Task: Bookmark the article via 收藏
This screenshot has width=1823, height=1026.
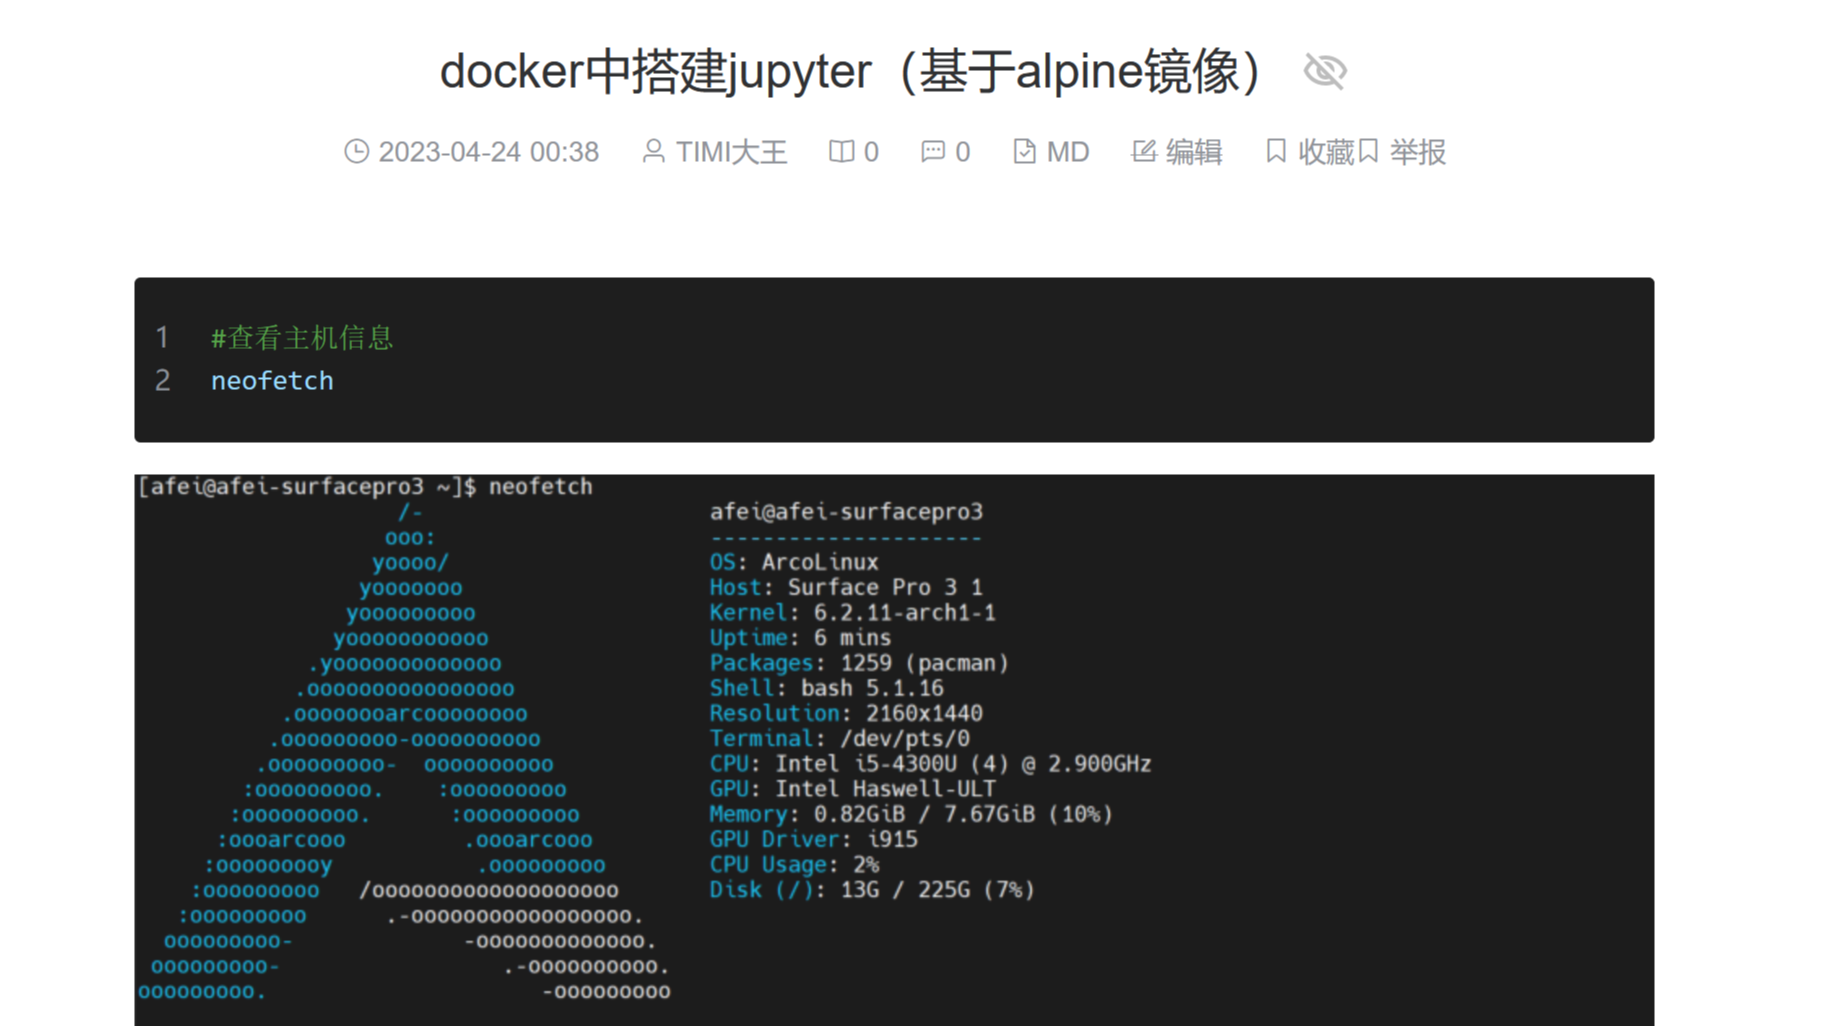Action: coord(1326,152)
